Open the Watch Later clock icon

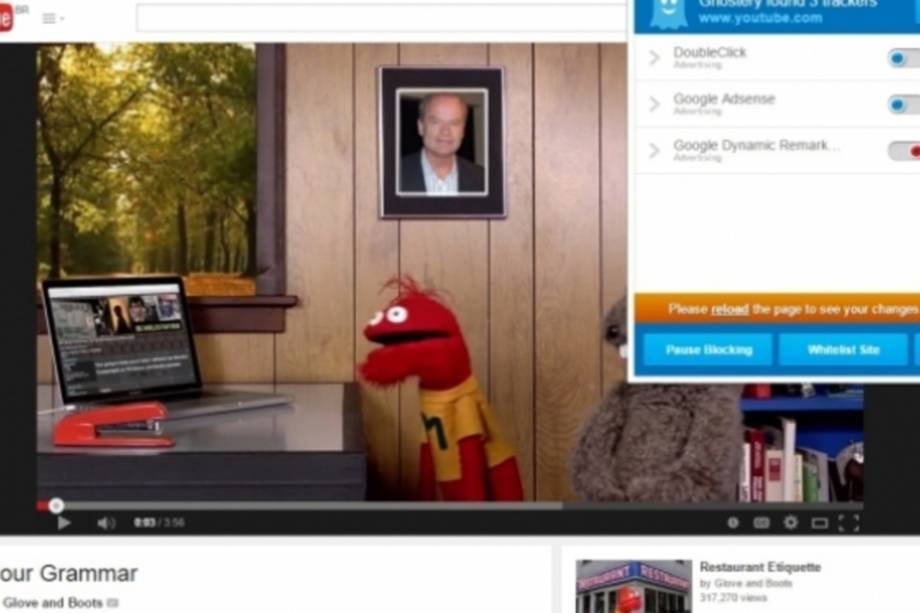(x=733, y=522)
